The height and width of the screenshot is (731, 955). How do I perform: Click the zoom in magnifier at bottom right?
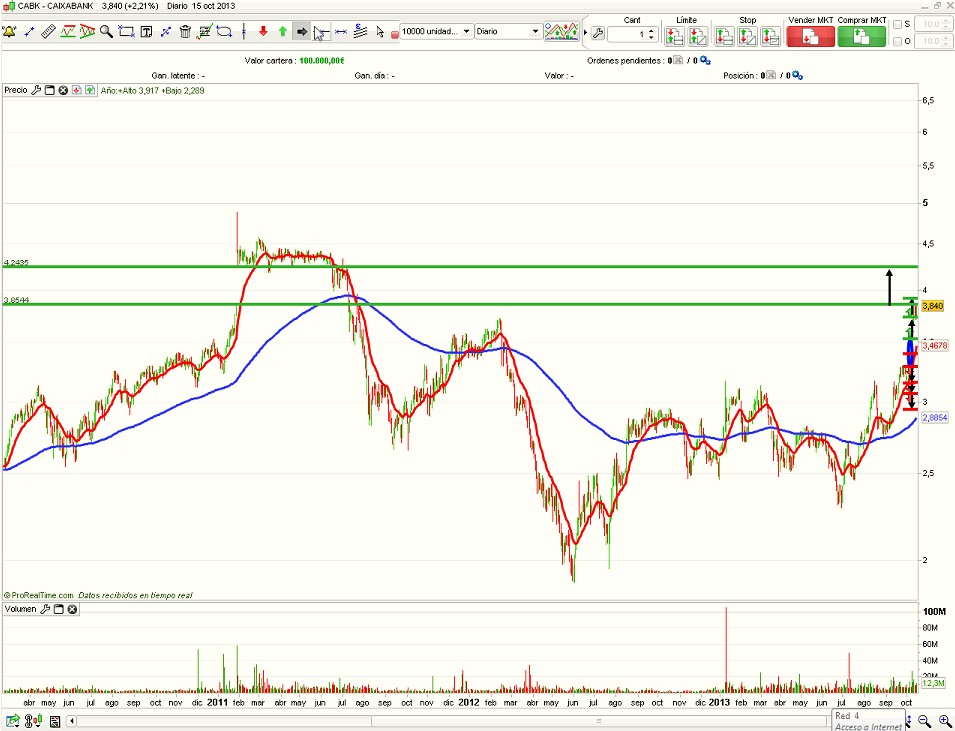(x=943, y=721)
